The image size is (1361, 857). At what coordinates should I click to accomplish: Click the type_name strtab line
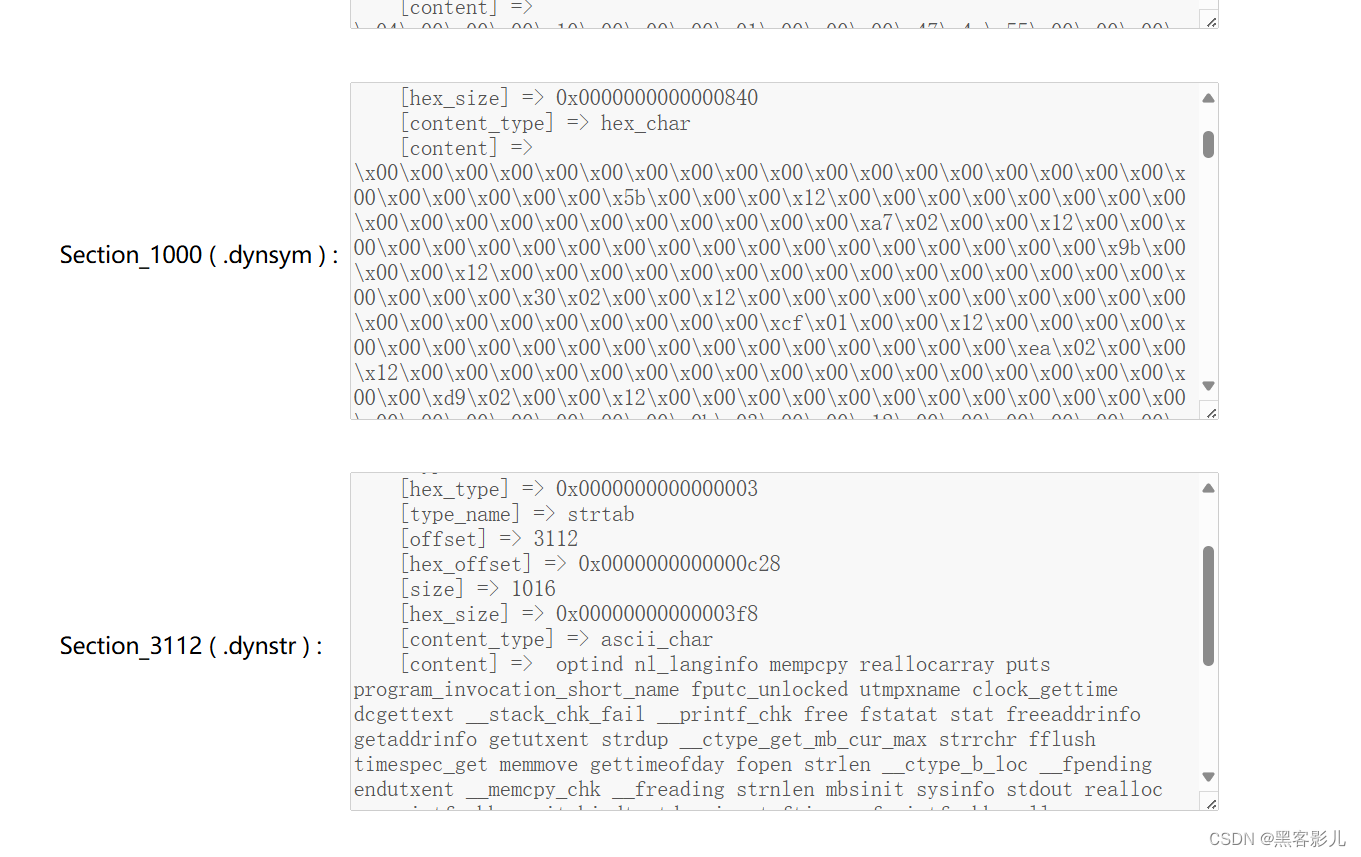point(517,514)
